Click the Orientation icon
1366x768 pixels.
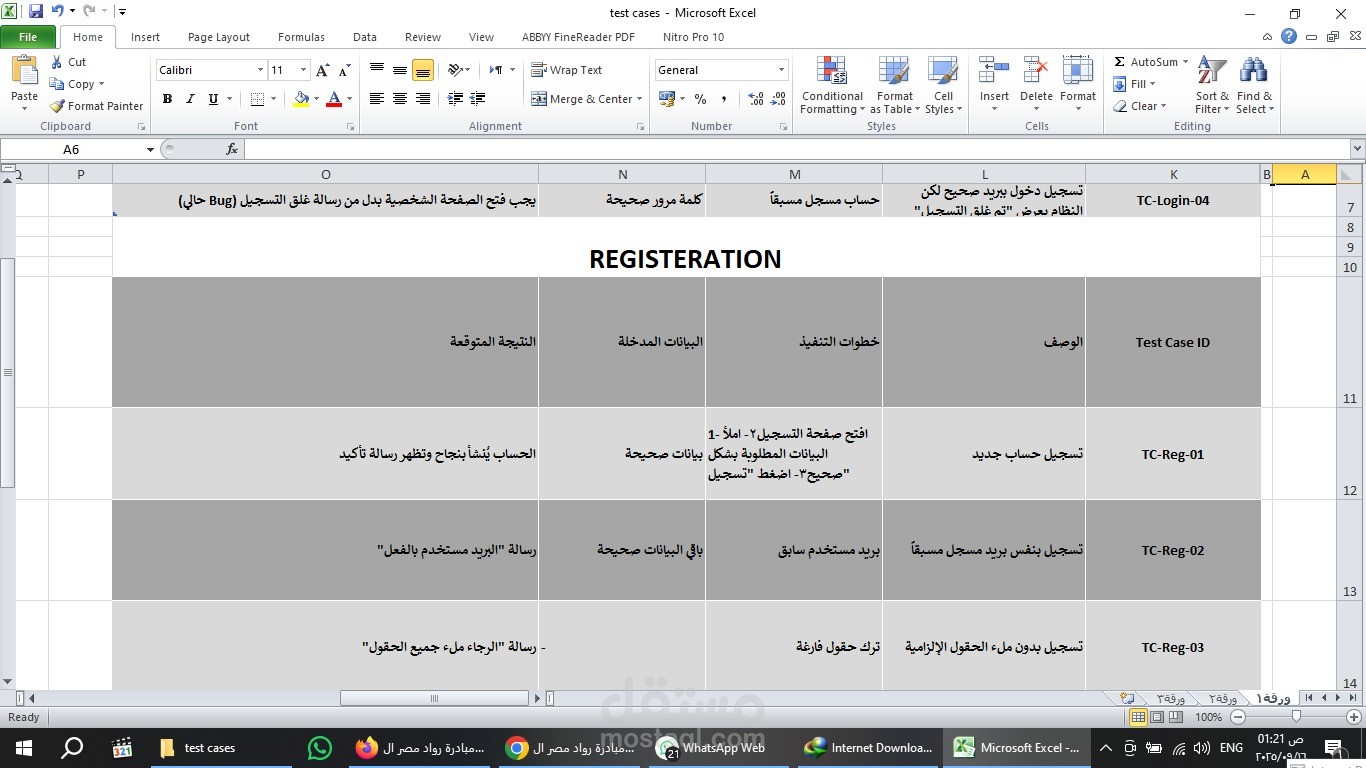[x=455, y=70]
